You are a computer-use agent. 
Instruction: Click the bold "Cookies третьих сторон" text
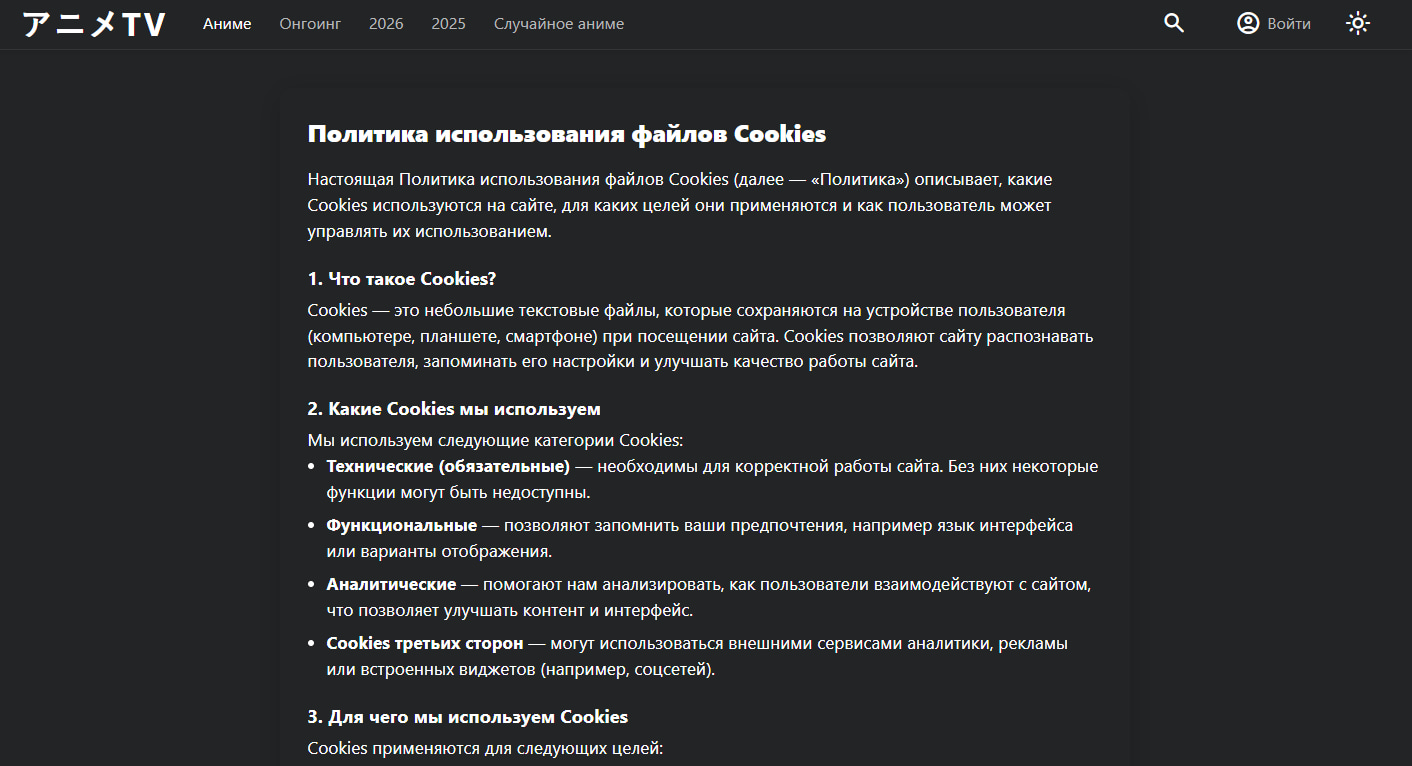tap(424, 643)
